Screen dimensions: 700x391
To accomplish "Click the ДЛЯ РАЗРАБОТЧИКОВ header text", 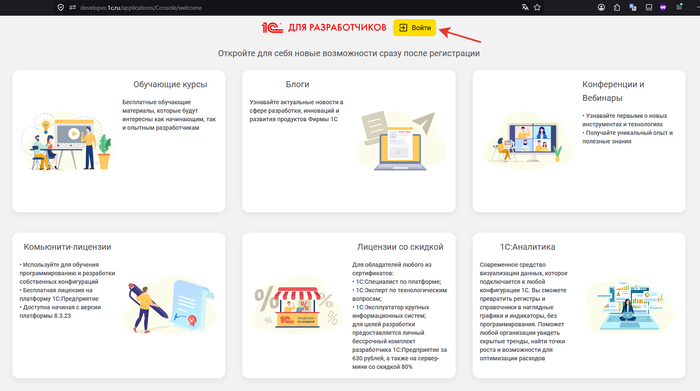I will click(x=337, y=28).
